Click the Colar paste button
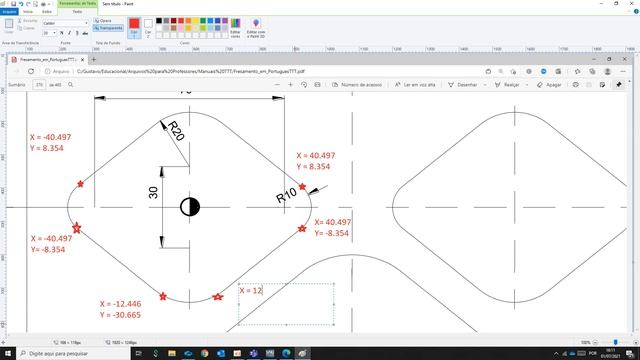The width and height of the screenshot is (640, 360). click(x=9, y=27)
